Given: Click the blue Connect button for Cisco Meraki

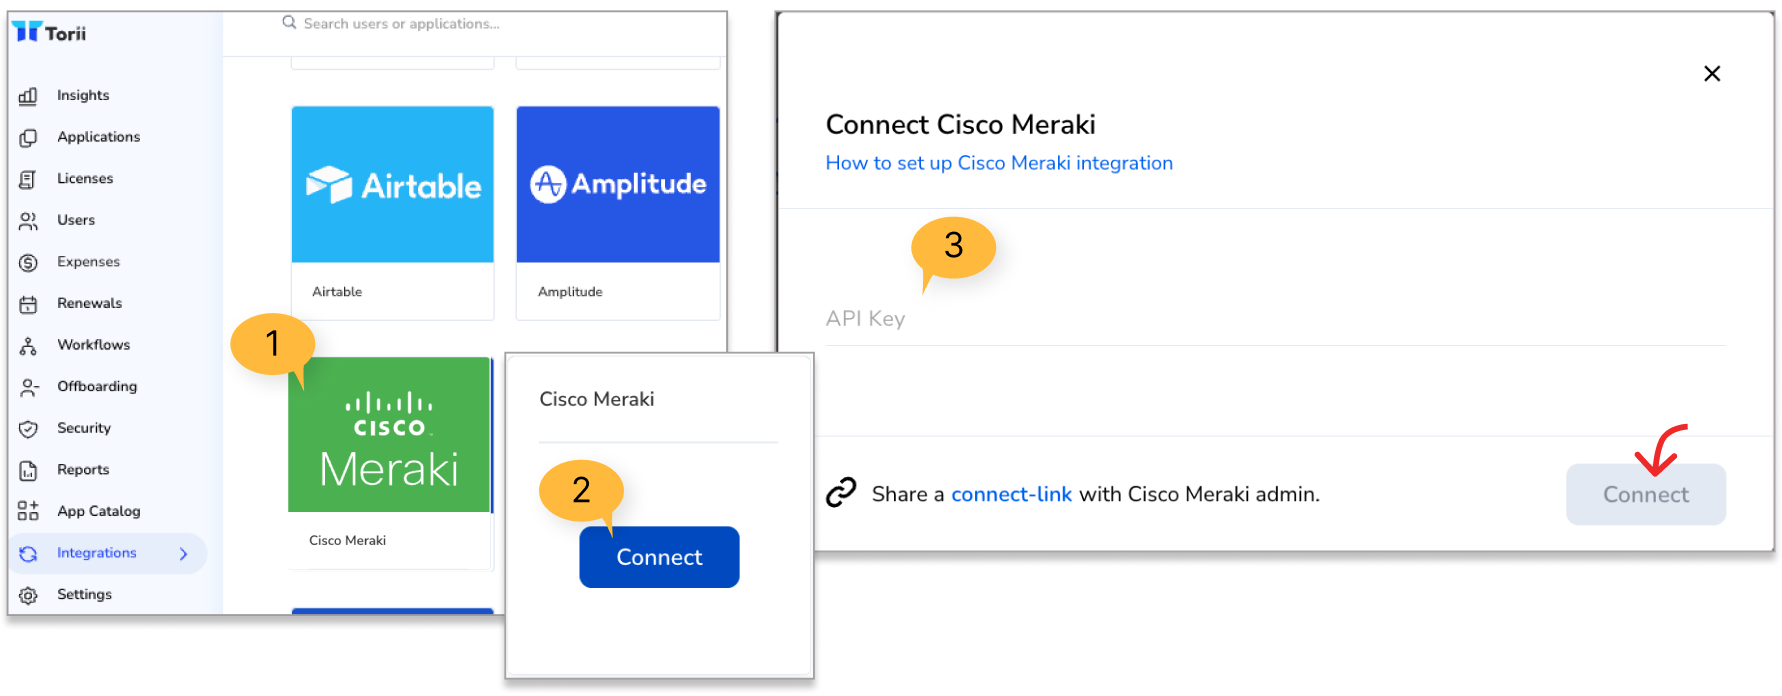Looking at the screenshot, I should 659,557.
